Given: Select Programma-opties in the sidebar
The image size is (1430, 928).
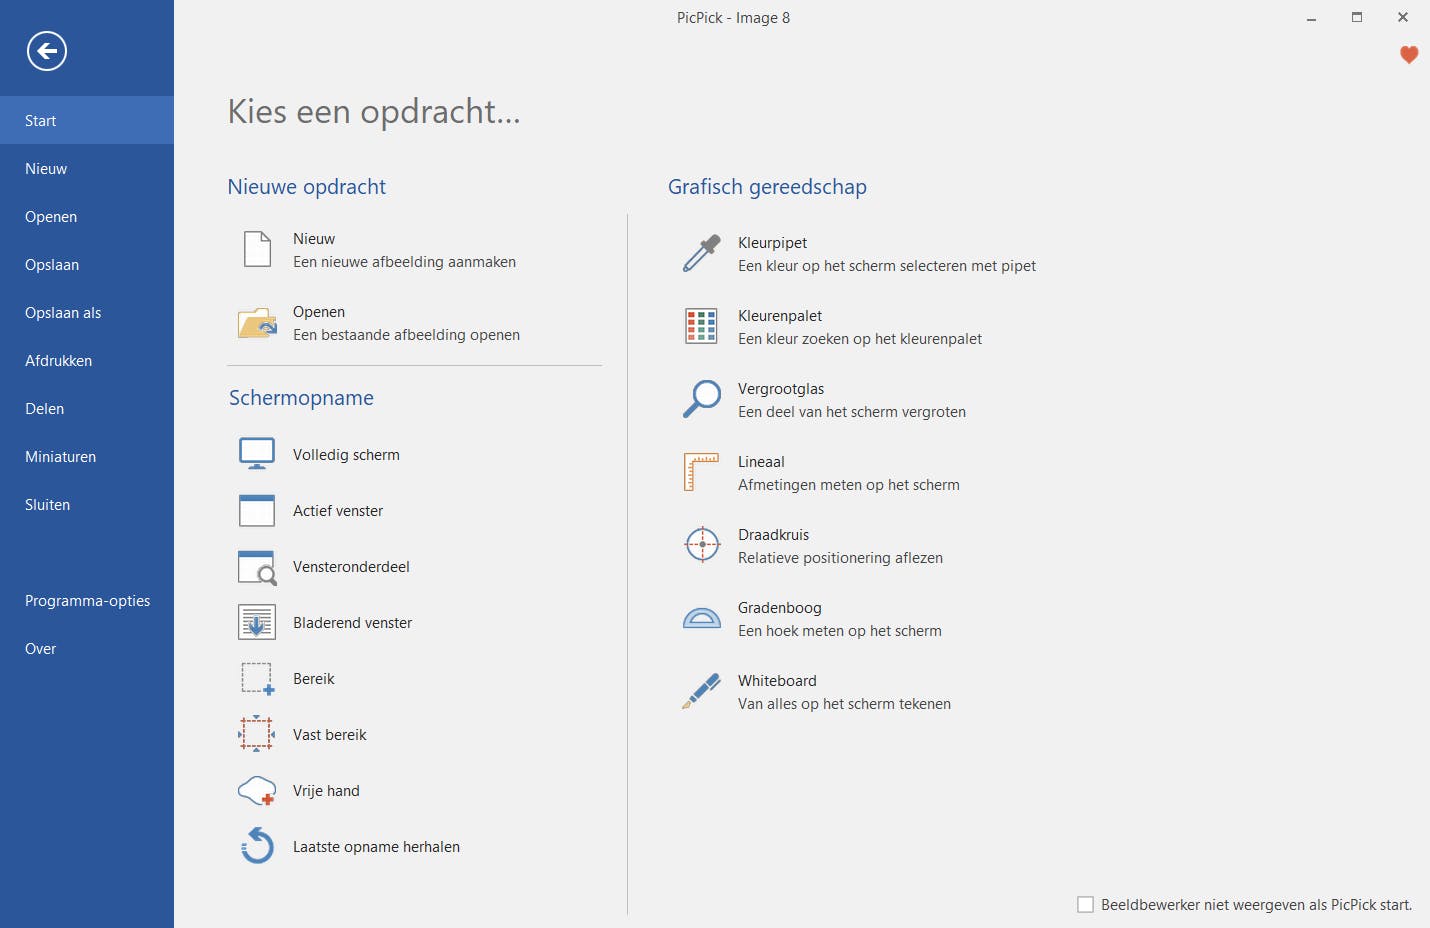Looking at the screenshot, I should pyautogui.click(x=88, y=601).
